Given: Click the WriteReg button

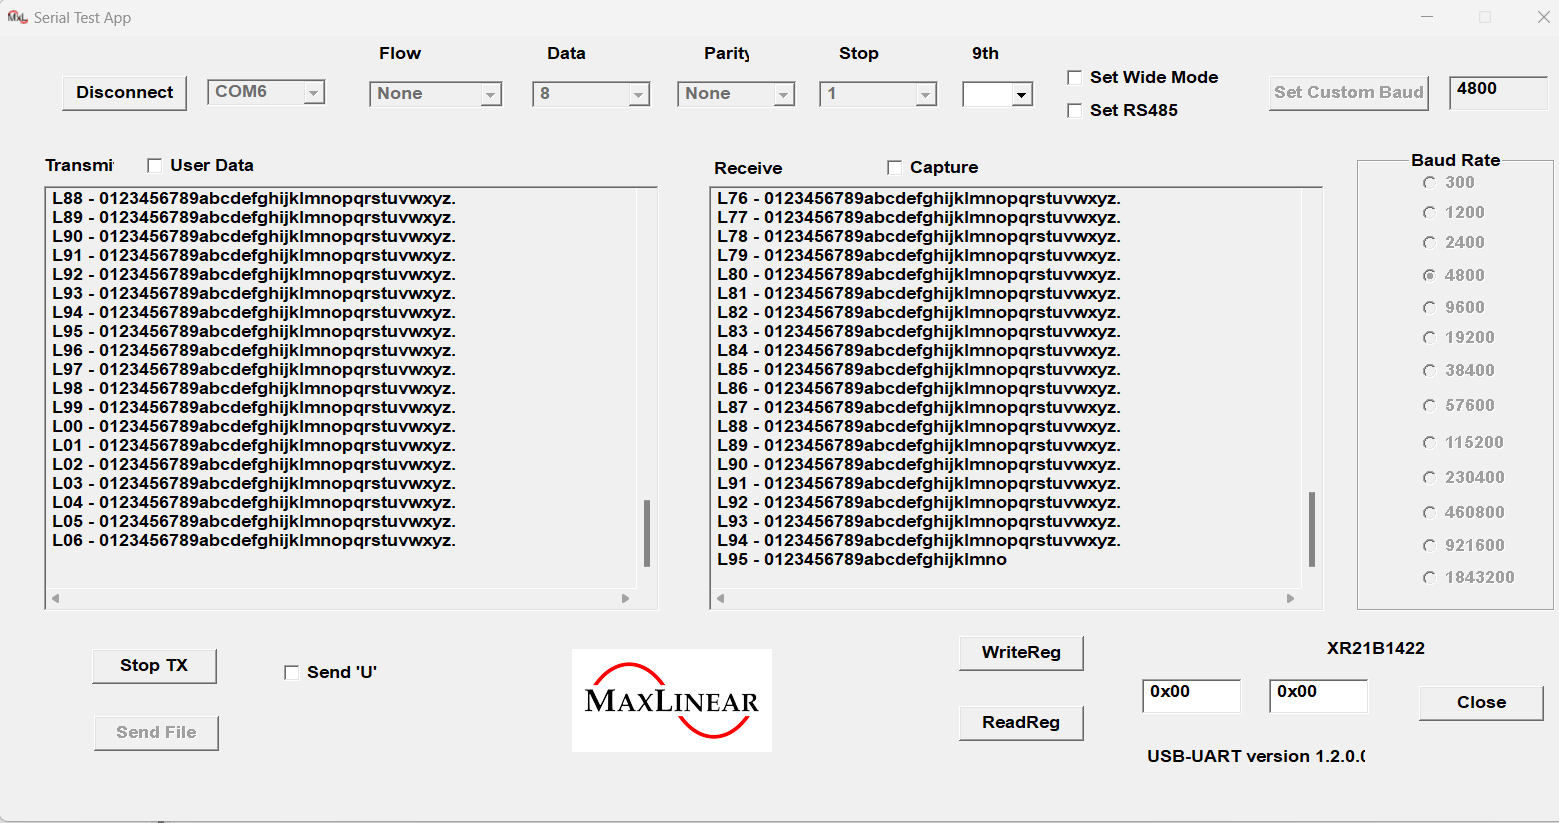Looking at the screenshot, I should [1020, 653].
